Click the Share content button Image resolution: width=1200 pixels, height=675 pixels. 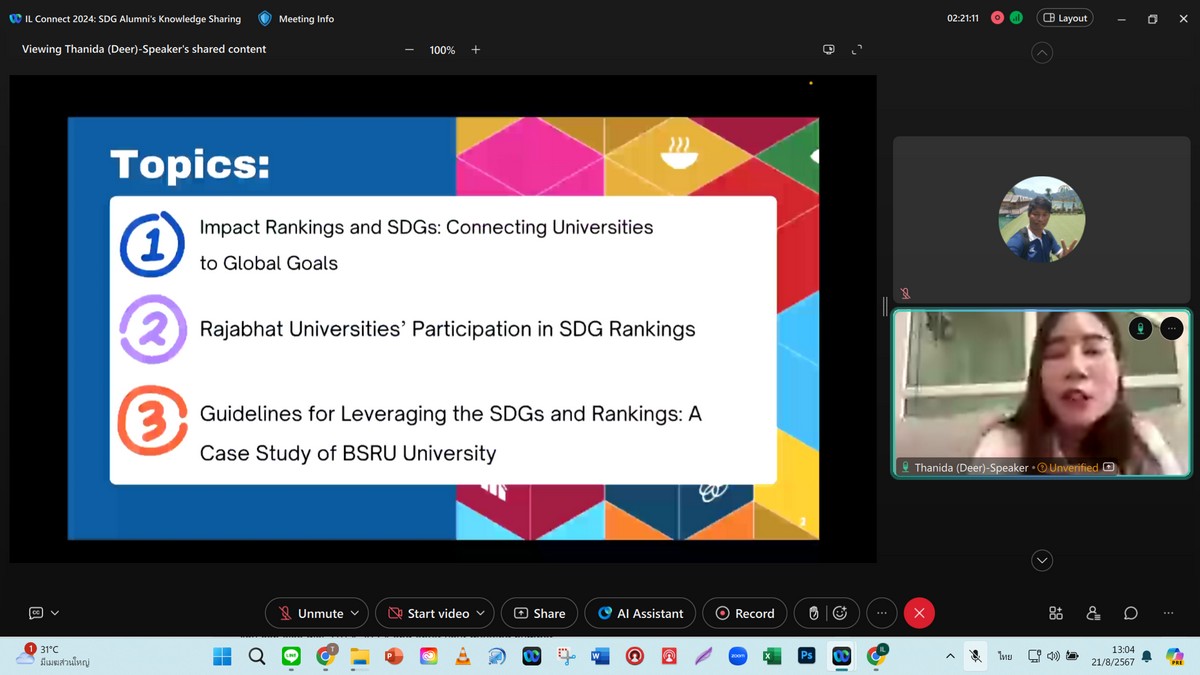539,613
